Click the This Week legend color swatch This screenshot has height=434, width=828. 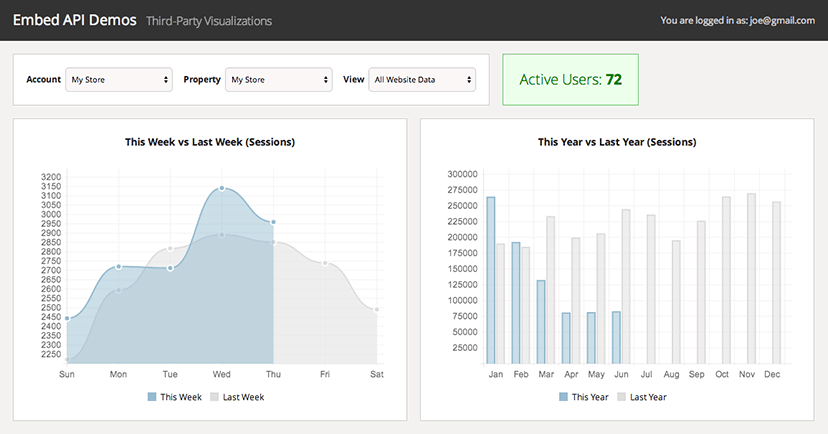click(152, 397)
